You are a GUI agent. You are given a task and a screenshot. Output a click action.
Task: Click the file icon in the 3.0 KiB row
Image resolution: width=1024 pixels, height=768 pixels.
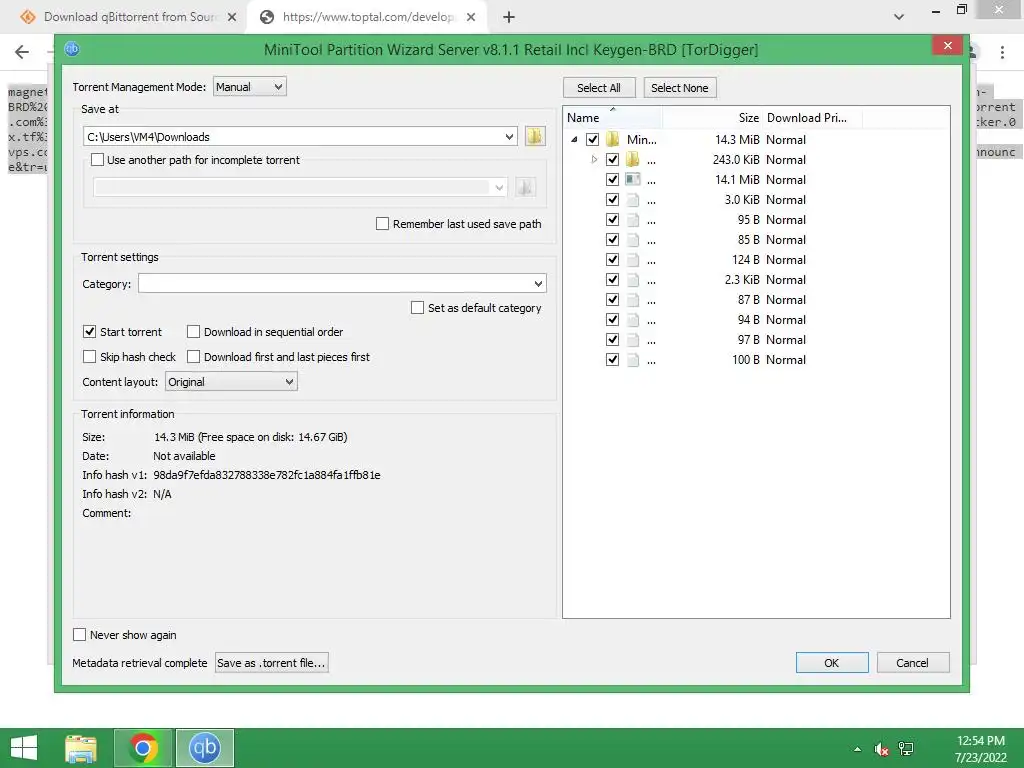632,199
